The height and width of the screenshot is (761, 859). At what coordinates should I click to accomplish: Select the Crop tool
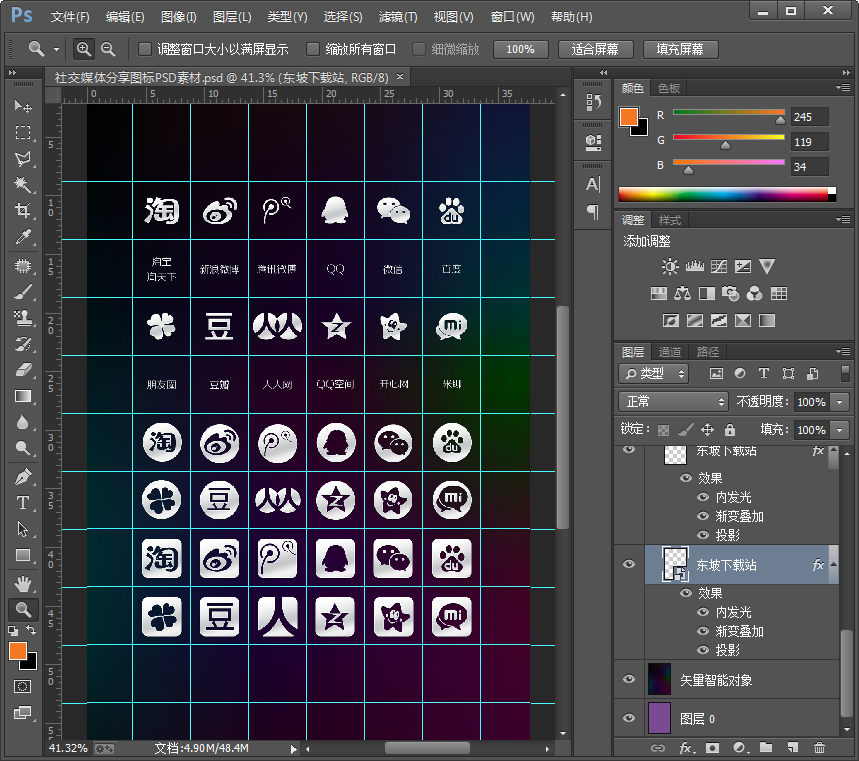23,211
